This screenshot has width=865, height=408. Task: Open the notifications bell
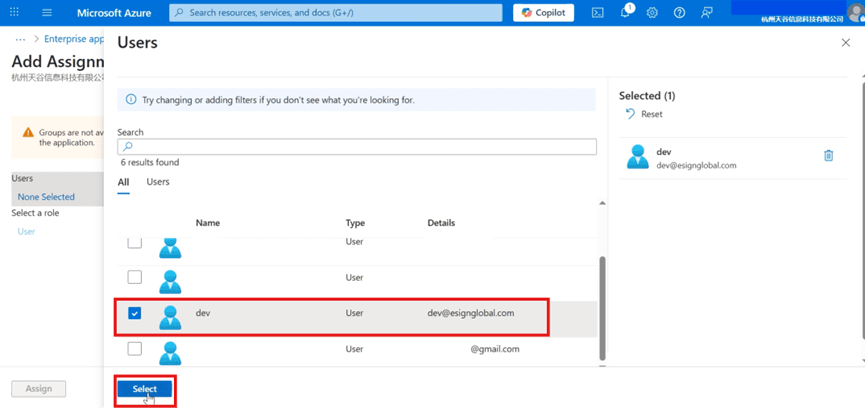[625, 13]
